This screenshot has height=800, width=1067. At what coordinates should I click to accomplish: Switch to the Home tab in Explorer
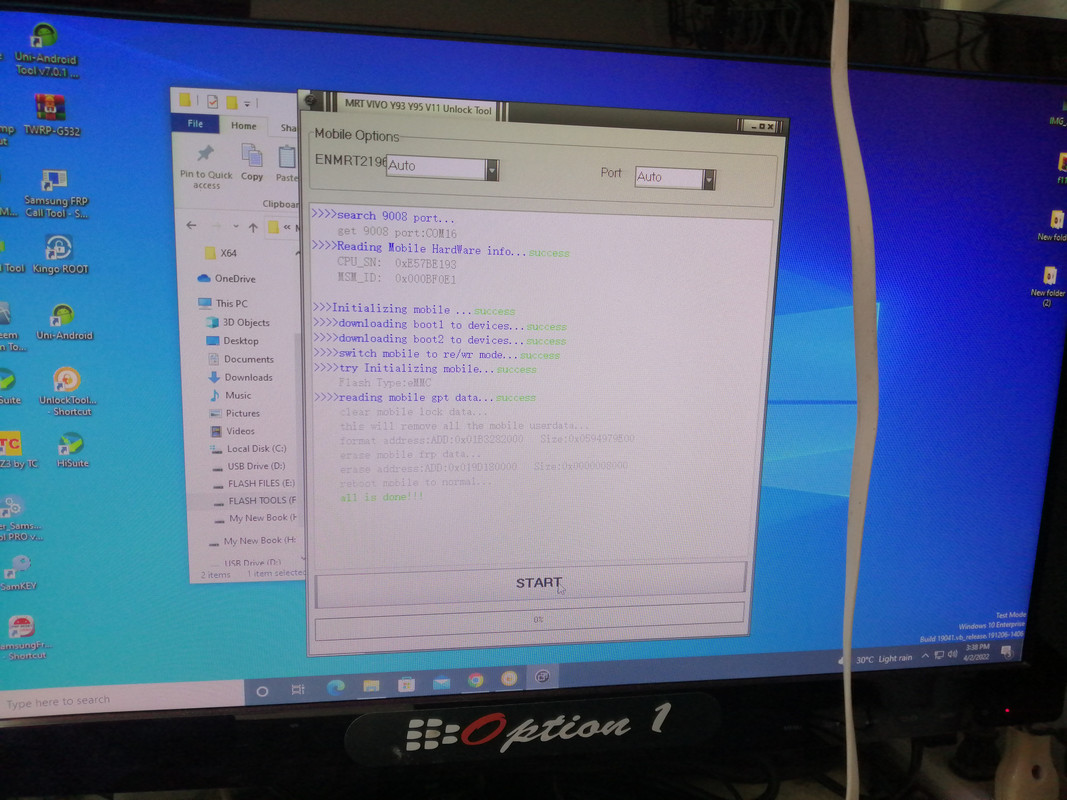pos(244,126)
